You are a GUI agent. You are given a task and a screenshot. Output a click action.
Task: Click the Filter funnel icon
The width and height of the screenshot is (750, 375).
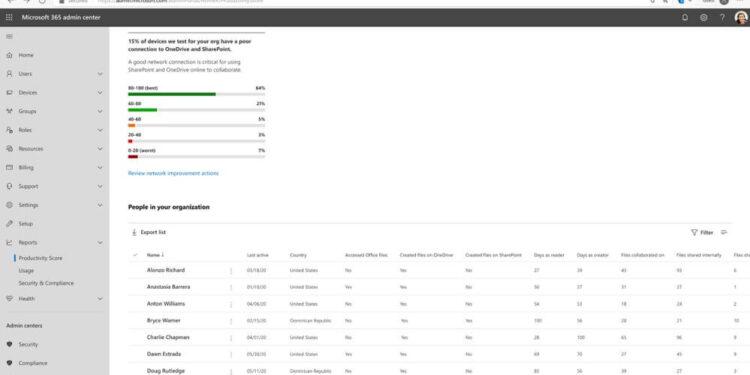pyautogui.click(x=694, y=232)
